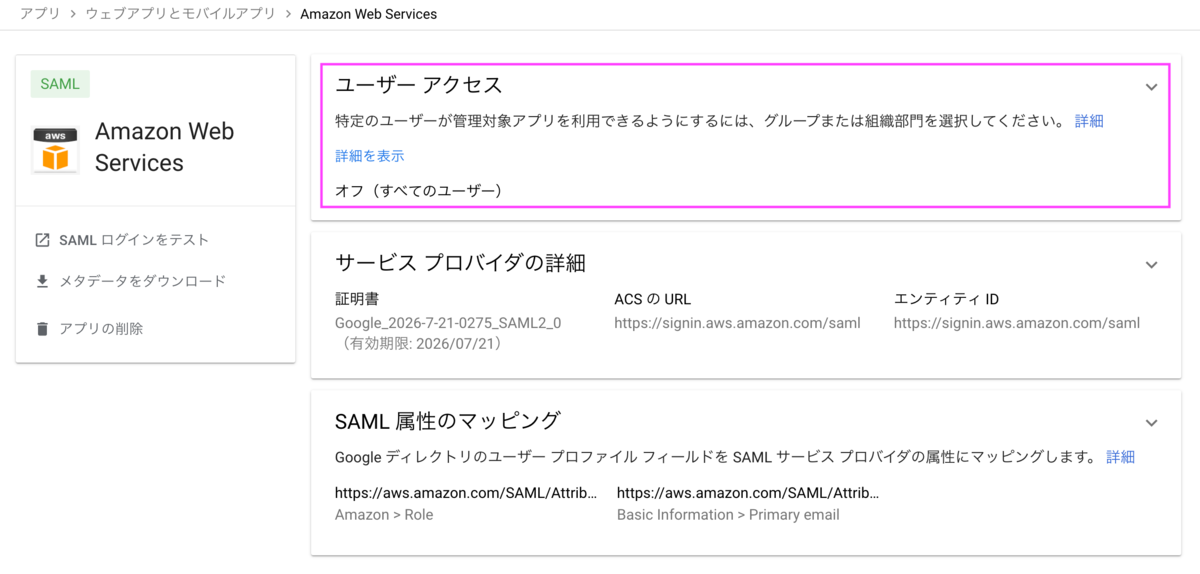Click the trash can icon for app deletion
Screen dimensions: 1200x574
tap(42, 328)
